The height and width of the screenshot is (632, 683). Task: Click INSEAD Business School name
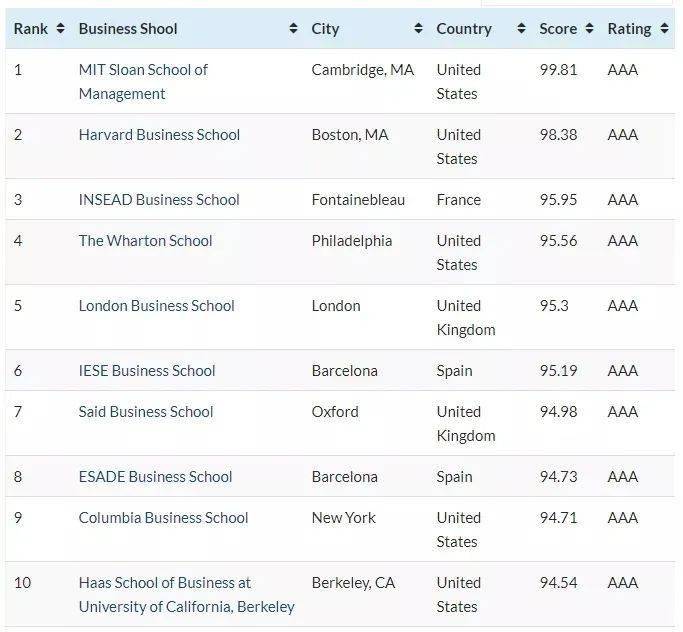pyautogui.click(x=159, y=200)
